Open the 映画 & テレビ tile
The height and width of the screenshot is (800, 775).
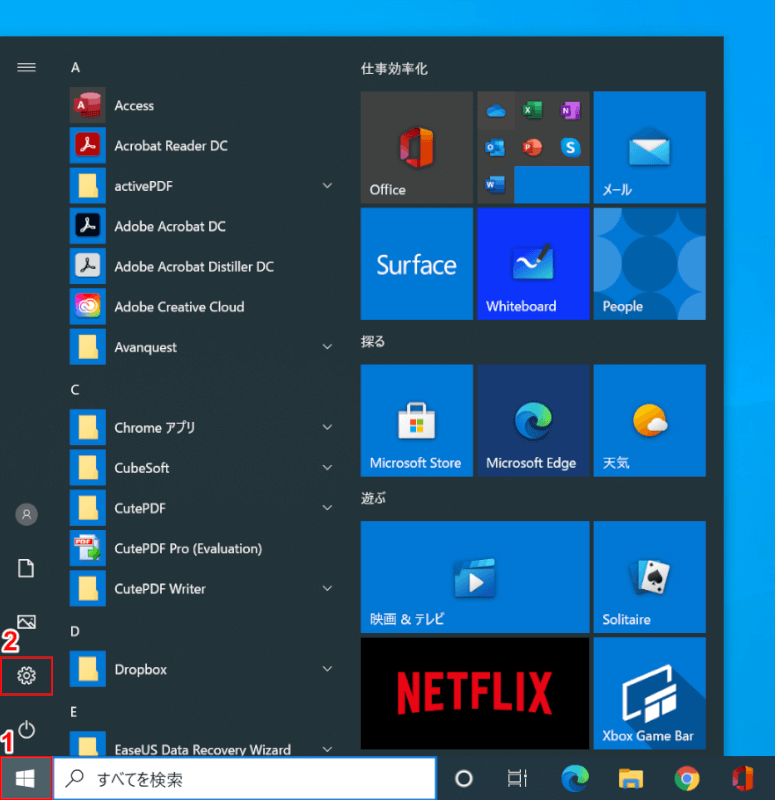(475, 577)
